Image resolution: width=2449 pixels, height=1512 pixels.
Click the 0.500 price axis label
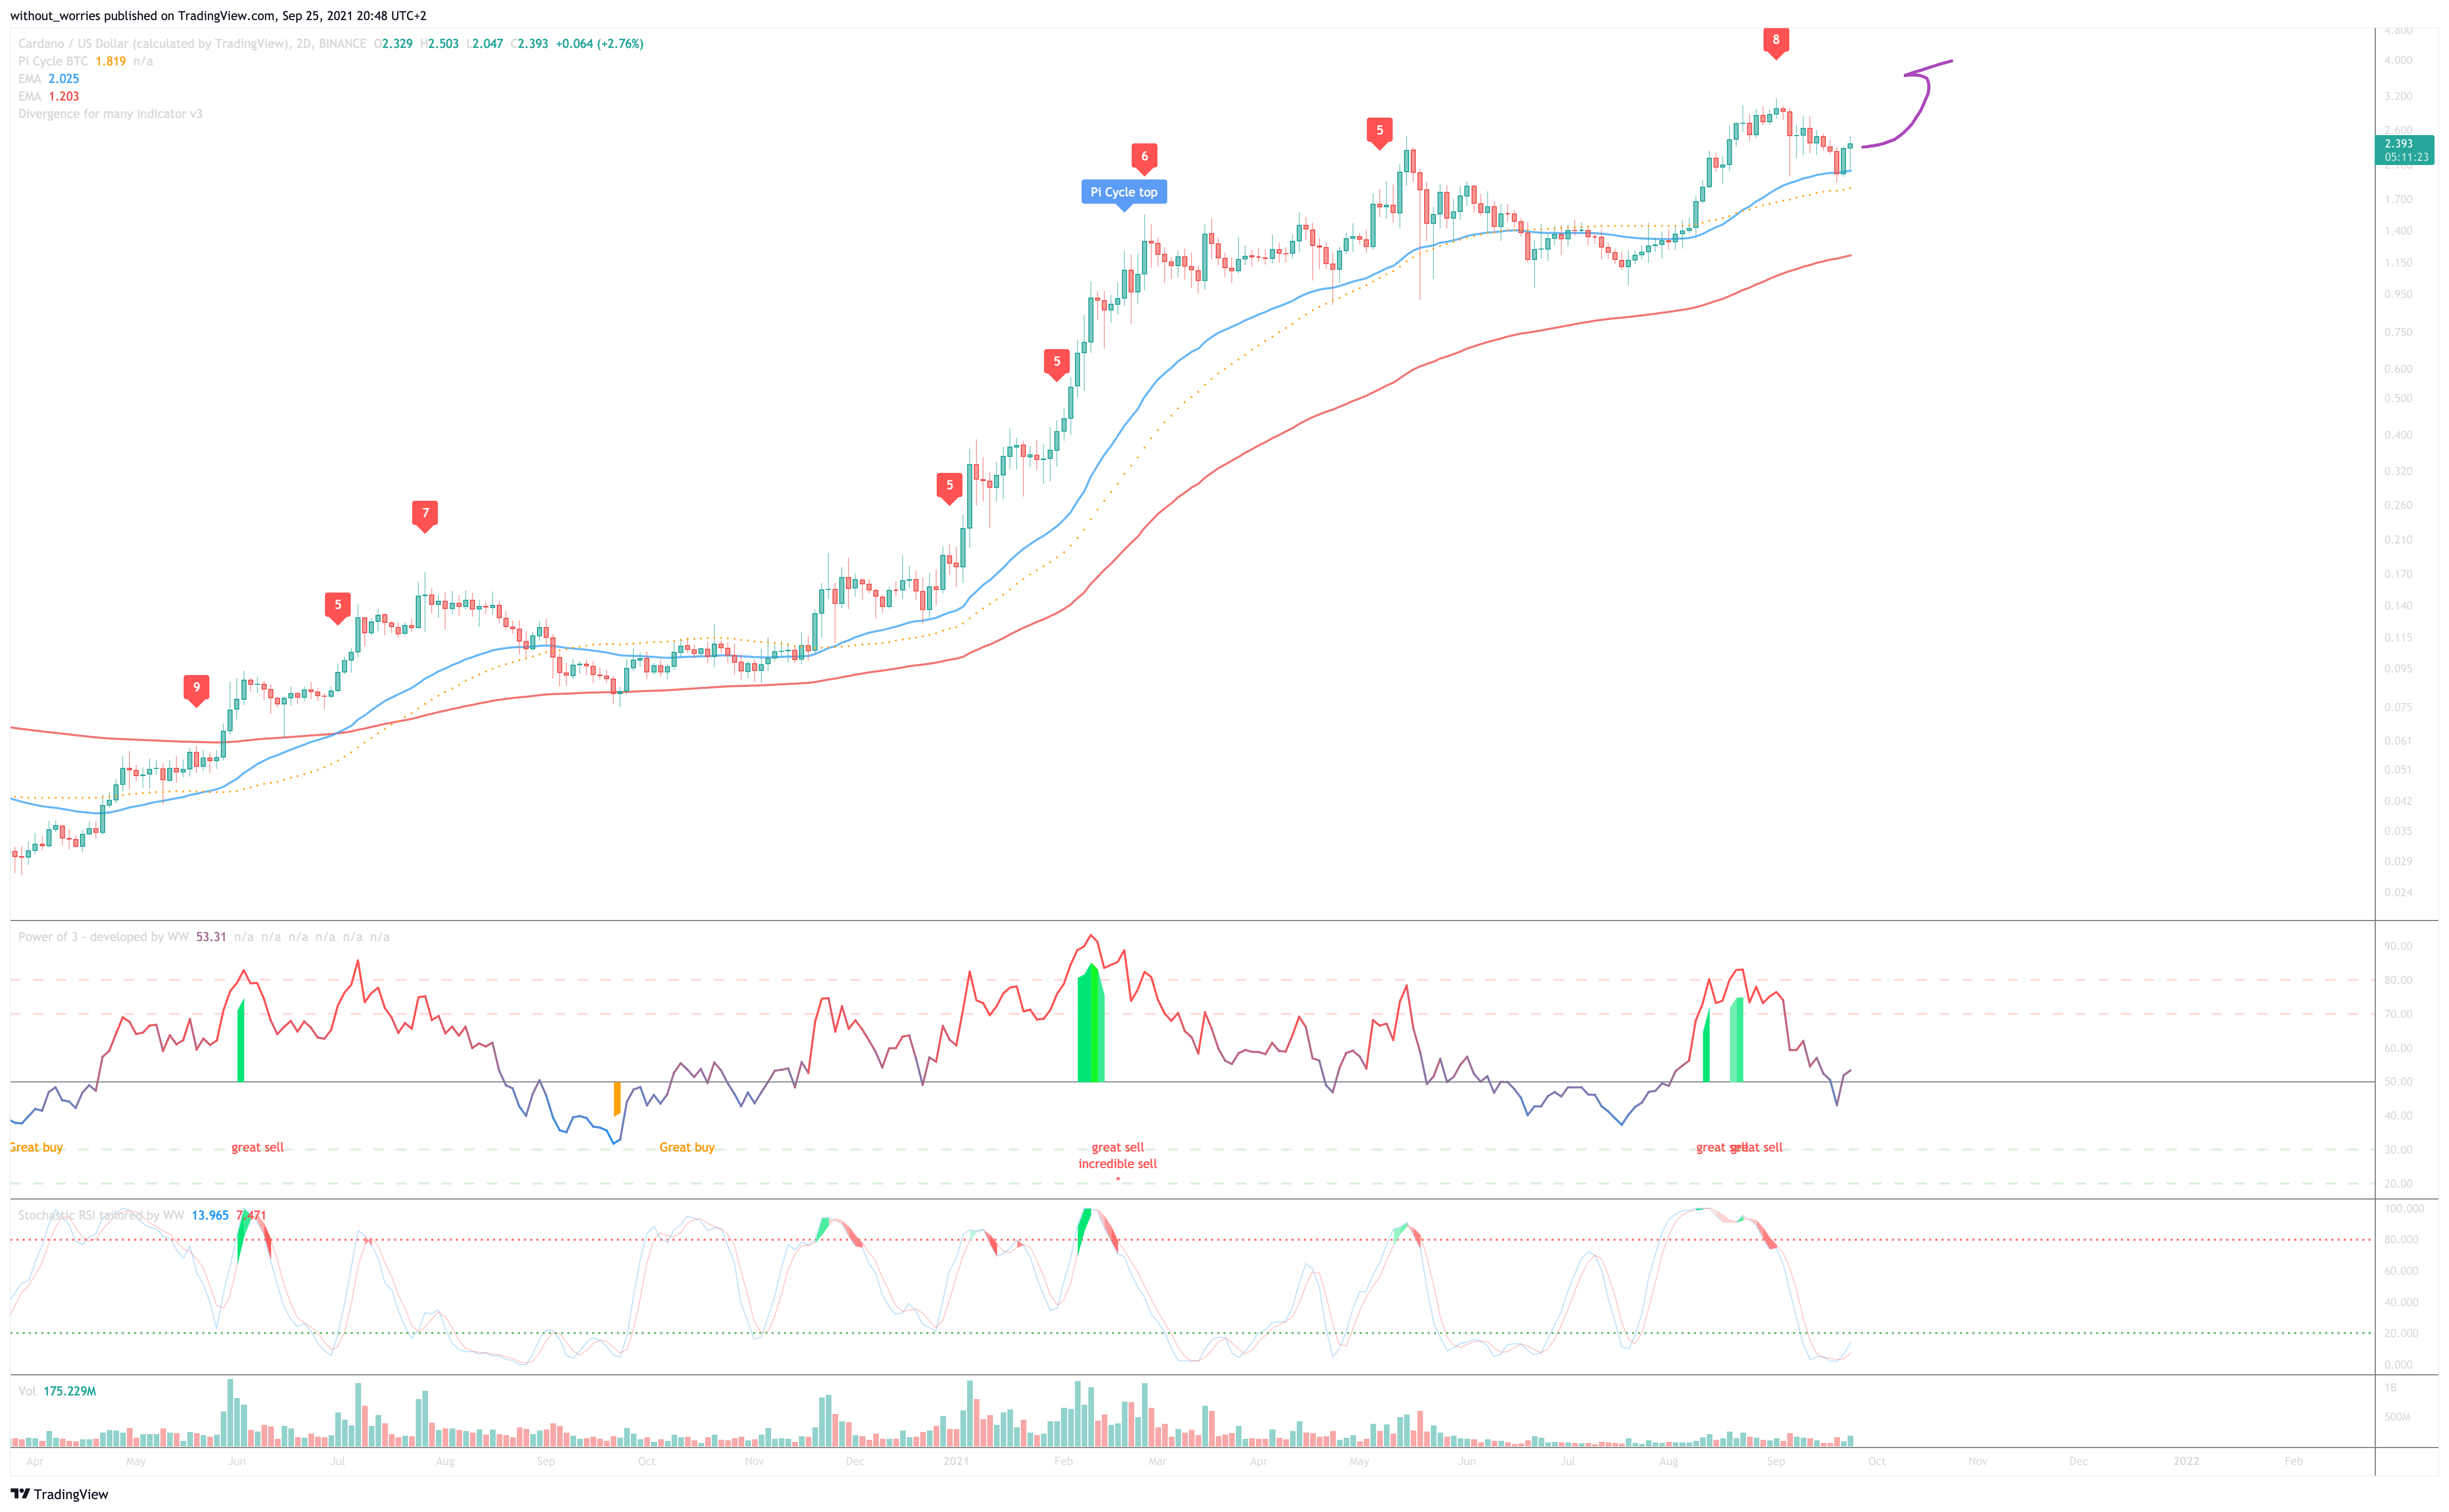[2398, 399]
